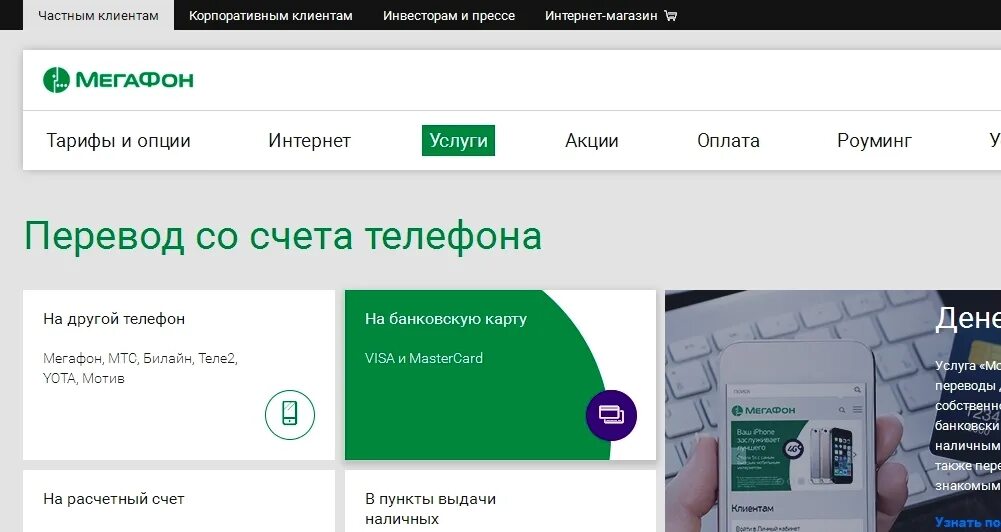The width and height of the screenshot is (1001, 532).
Task: Open Инвесторам и прессе section
Action: [449, 15]
